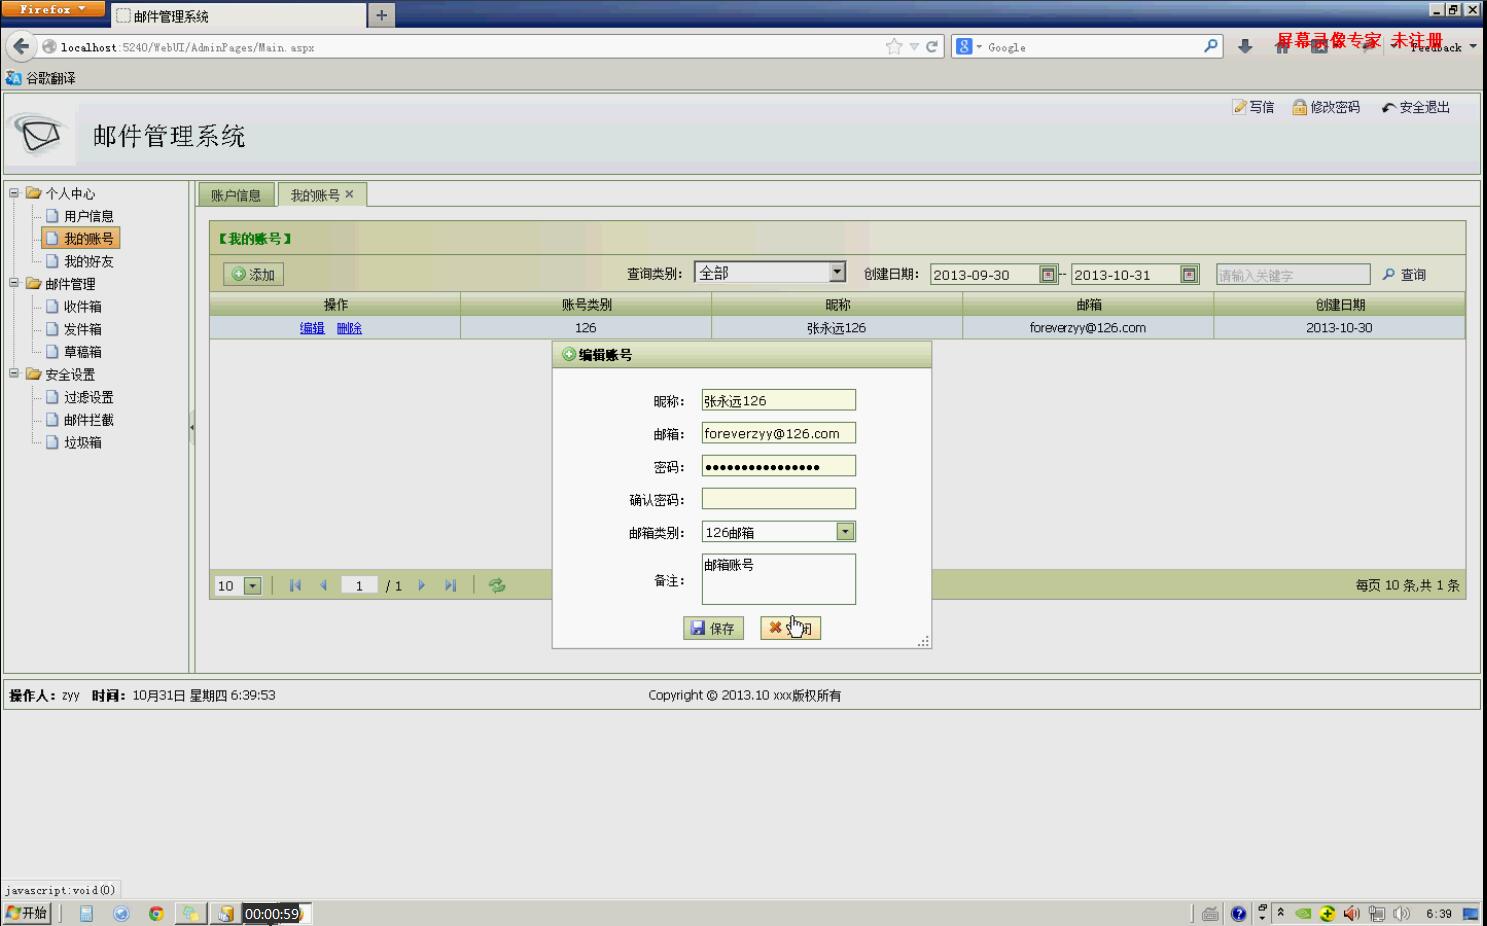The image size is (1487, 926).
Task: Click the 昵称 column header
Action: 837,304
